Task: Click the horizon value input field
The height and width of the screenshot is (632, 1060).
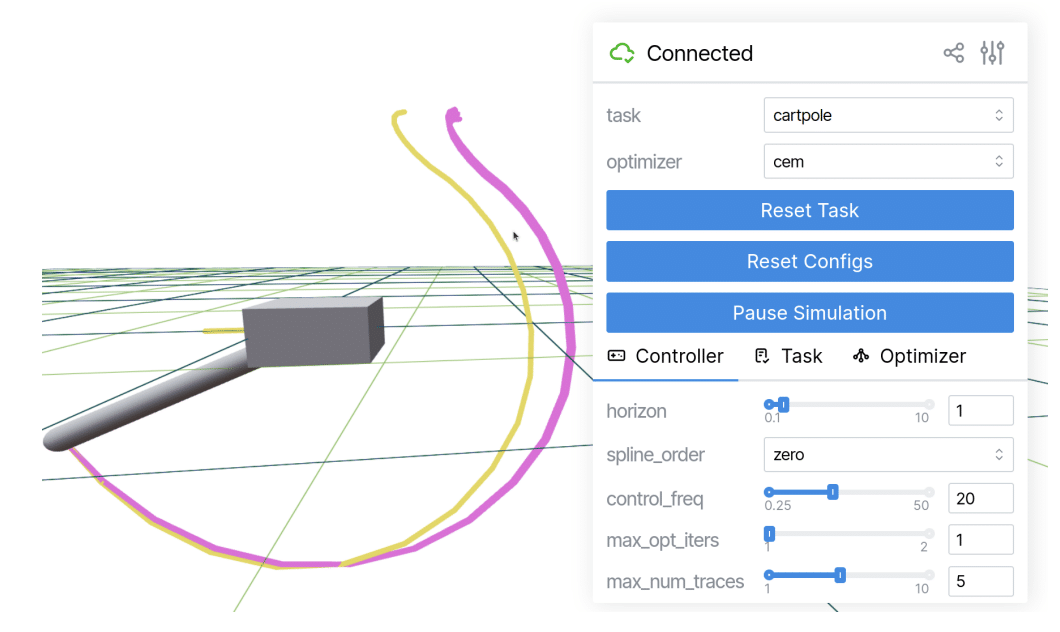Action: click(979, 411)
